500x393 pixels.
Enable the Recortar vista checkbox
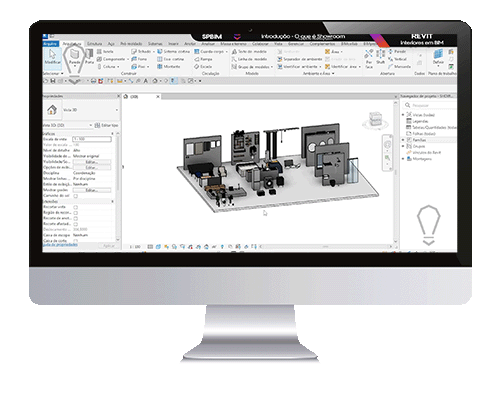(x=76, y=207)
